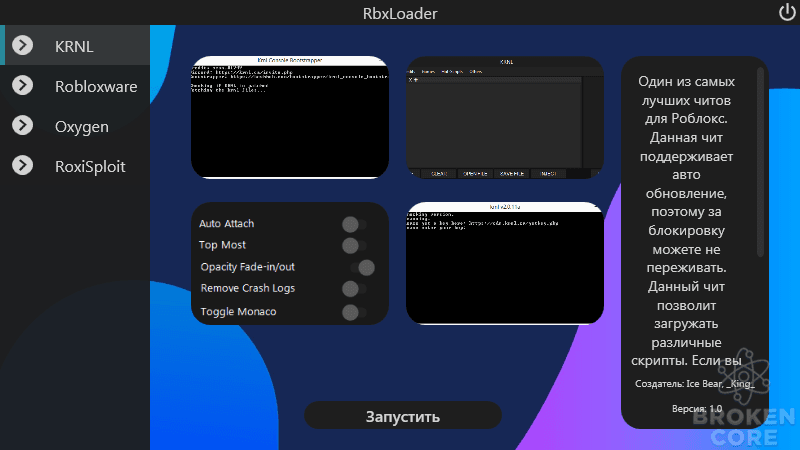800x450 pixels.
Task: Click the Top Most label
Action: coord(222,245)
